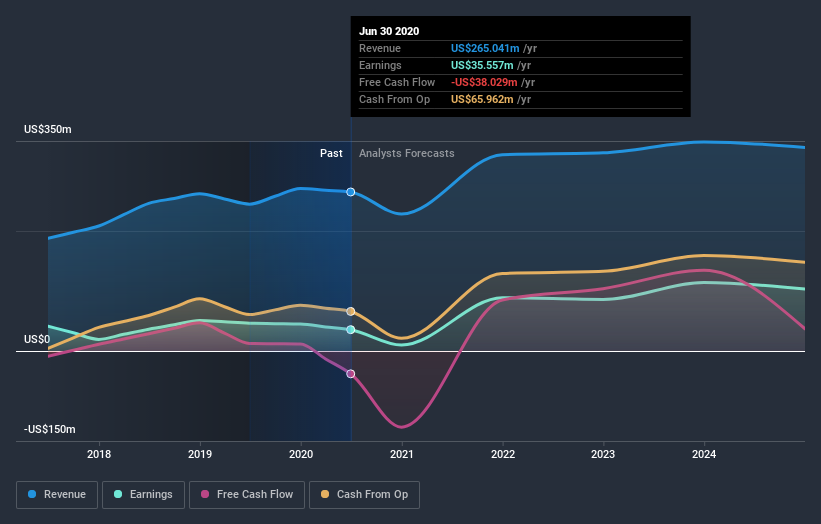The height and width of the screenshot is (524, 821).
Task: Click the 2018 x-axis label
Action: click(99, 454)
